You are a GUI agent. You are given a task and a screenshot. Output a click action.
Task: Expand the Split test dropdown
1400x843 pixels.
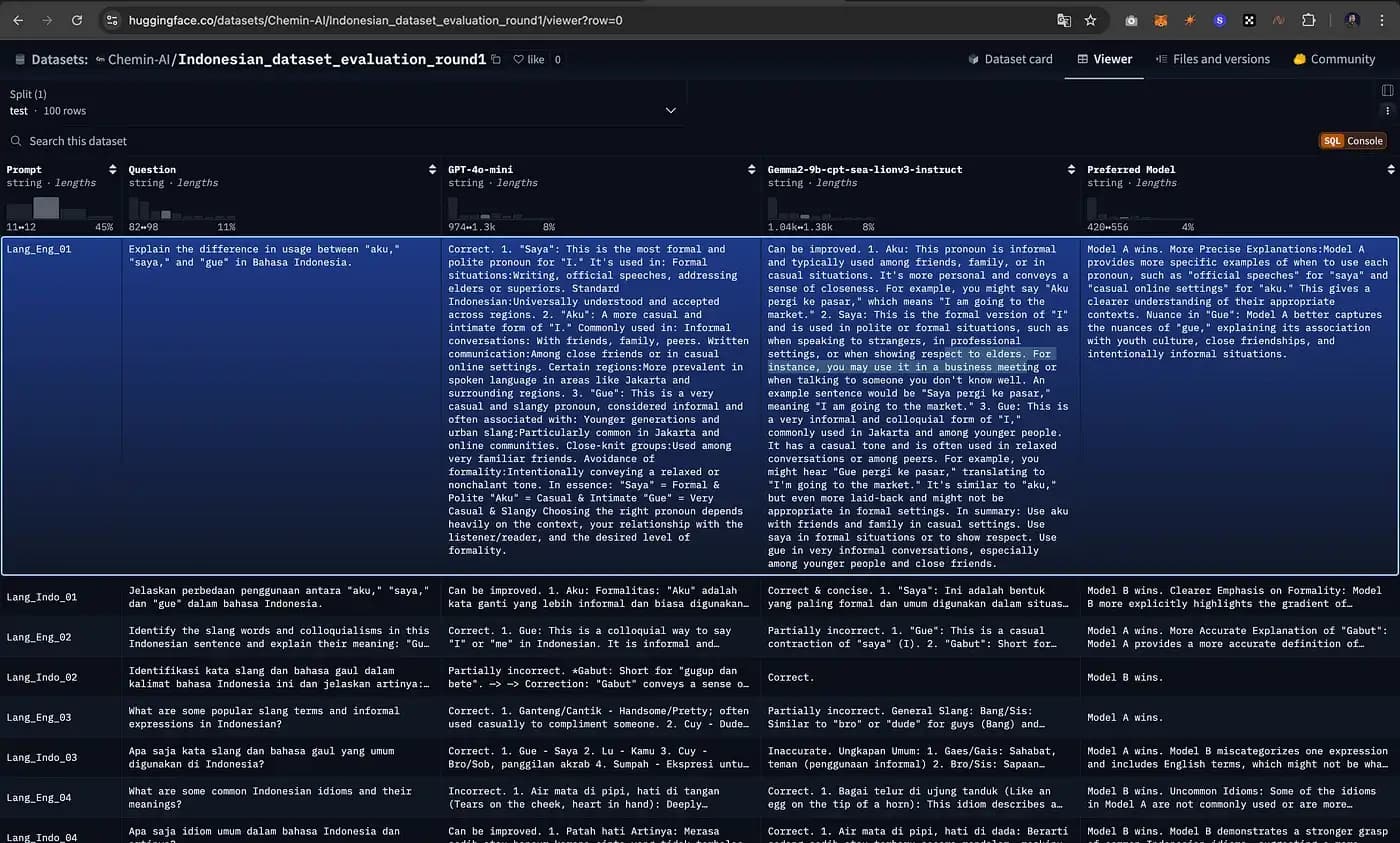click(670, 110)
